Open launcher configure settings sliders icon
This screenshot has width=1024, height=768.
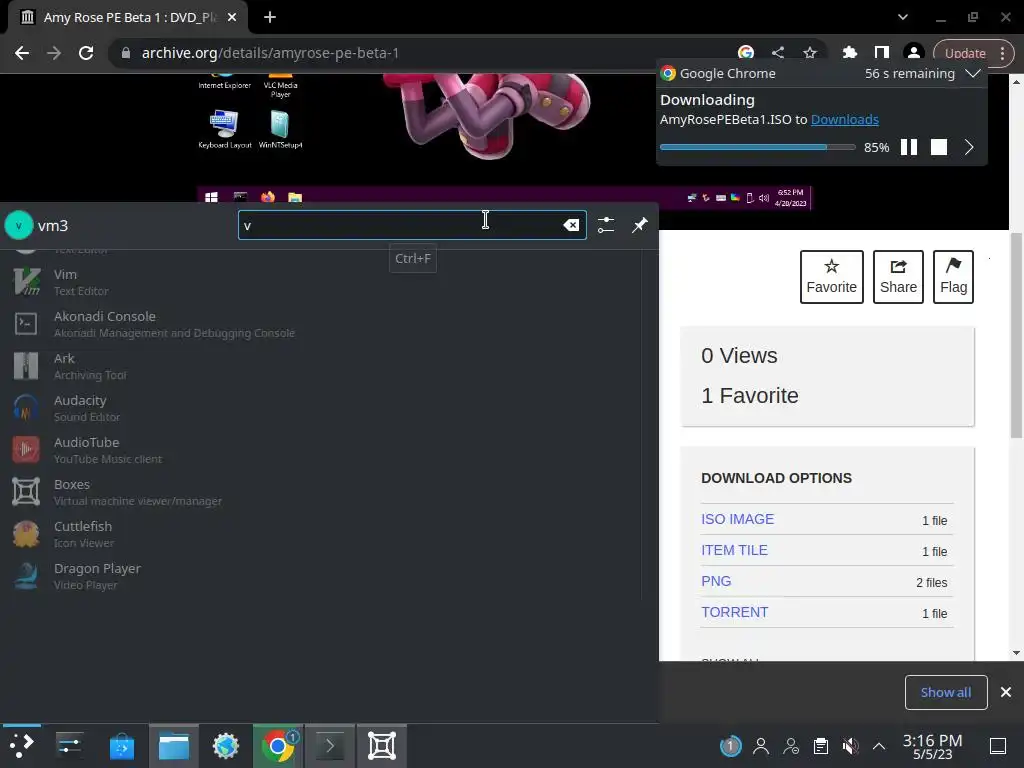pyautogui.click(x=606, y=225)
